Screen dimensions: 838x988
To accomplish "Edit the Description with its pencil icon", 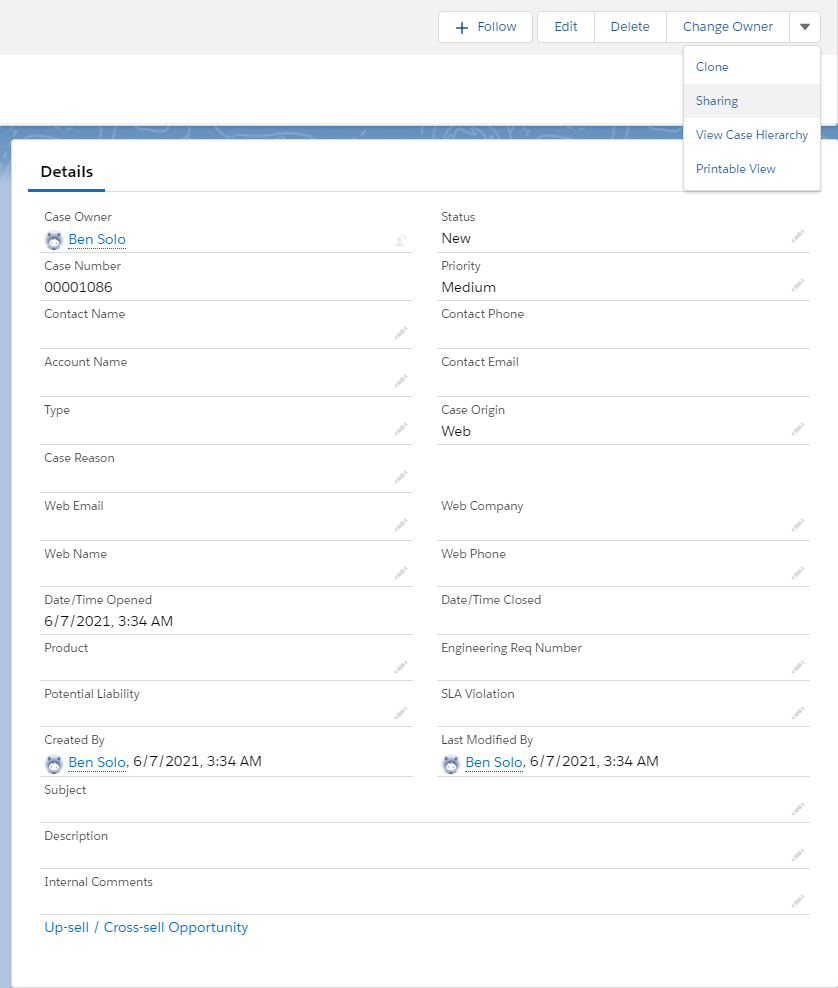I will 797,854.
